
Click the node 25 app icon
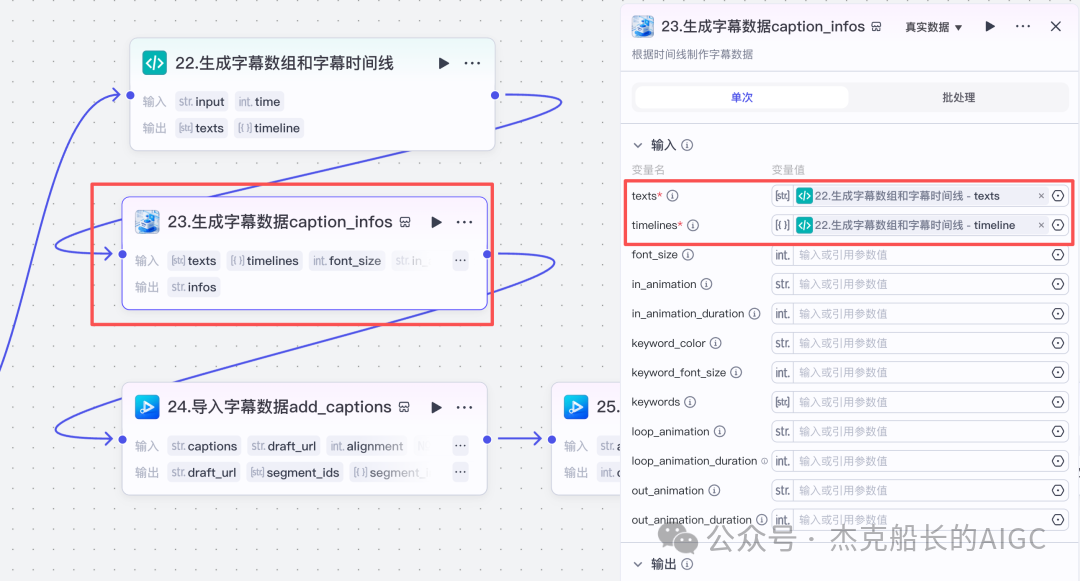576,407
